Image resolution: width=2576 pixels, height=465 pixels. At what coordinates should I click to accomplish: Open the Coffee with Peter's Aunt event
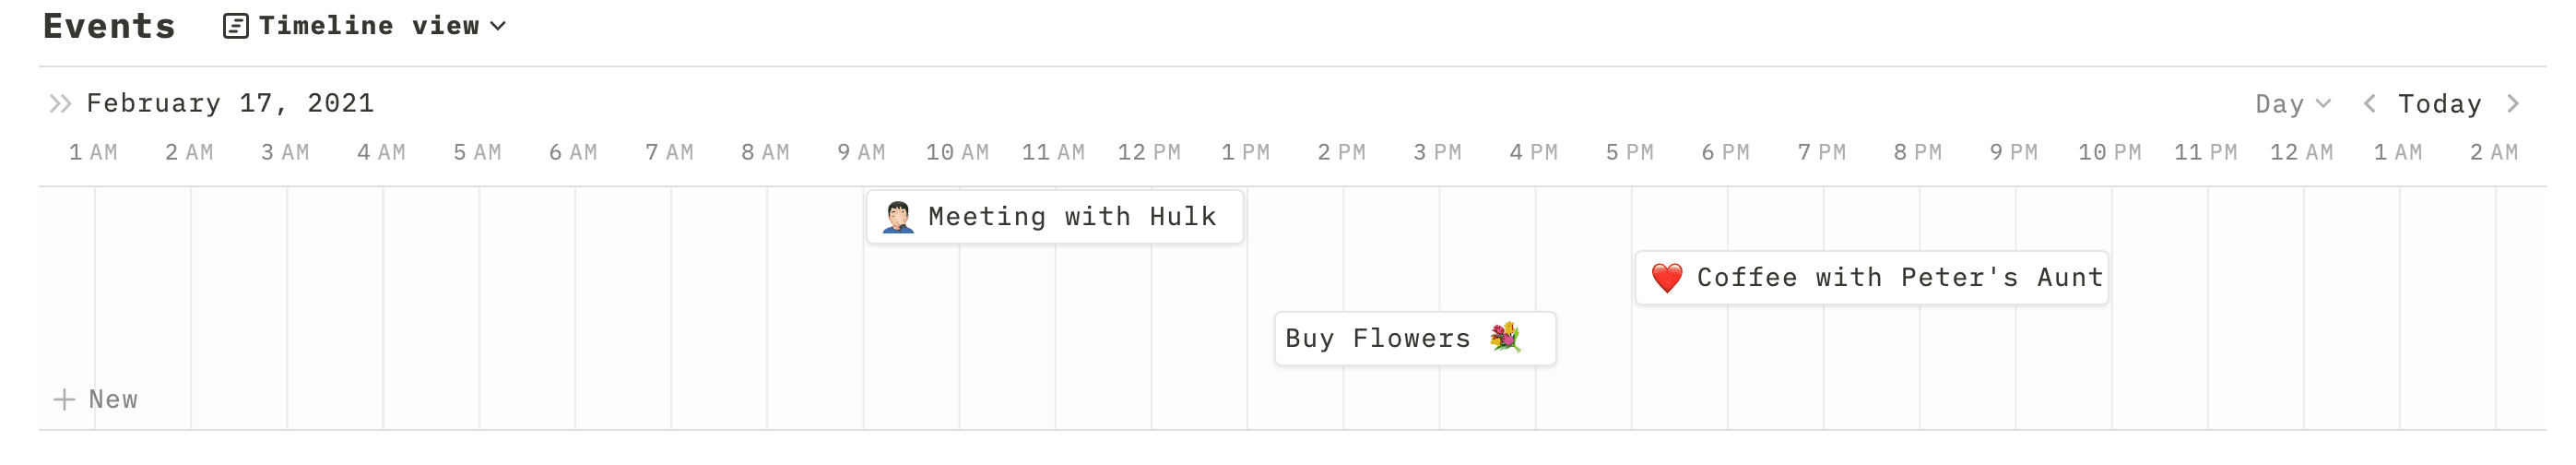pyautogui.click(x=1898, y=278)
